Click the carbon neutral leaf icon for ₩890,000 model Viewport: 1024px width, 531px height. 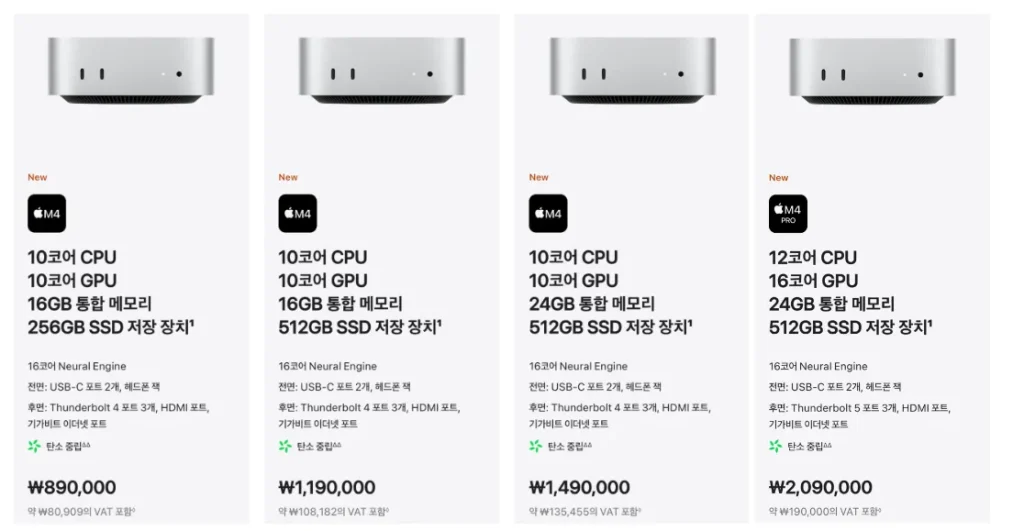pos(34,446)
